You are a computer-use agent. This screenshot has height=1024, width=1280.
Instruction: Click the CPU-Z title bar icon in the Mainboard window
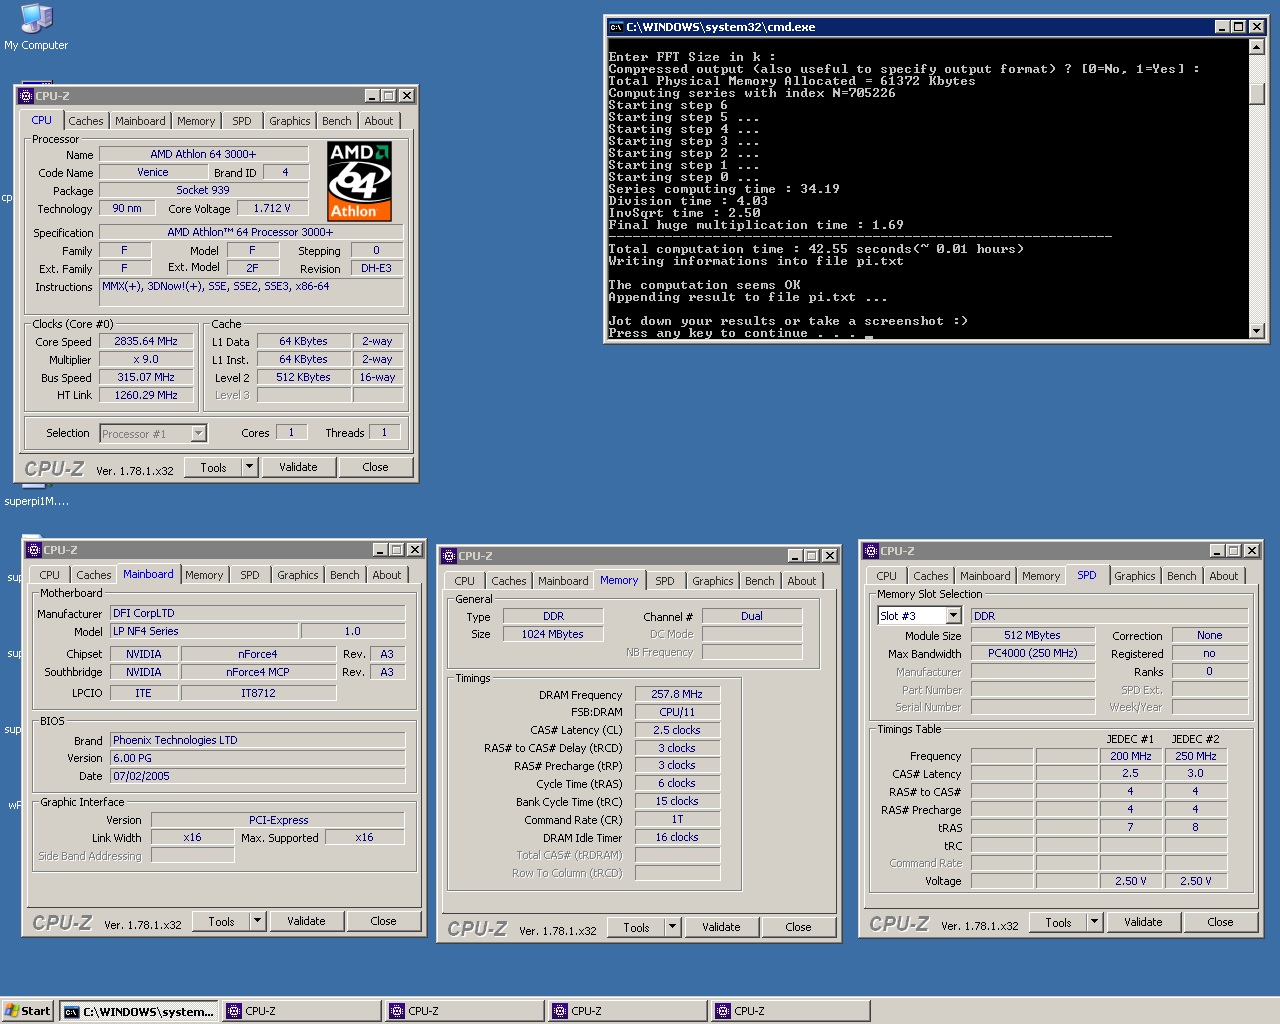(34, 550)
